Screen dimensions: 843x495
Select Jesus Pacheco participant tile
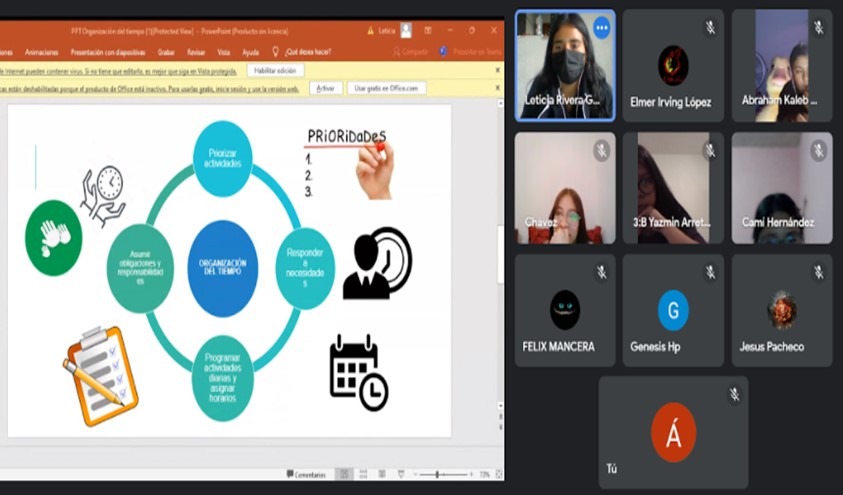coord(781,310)
